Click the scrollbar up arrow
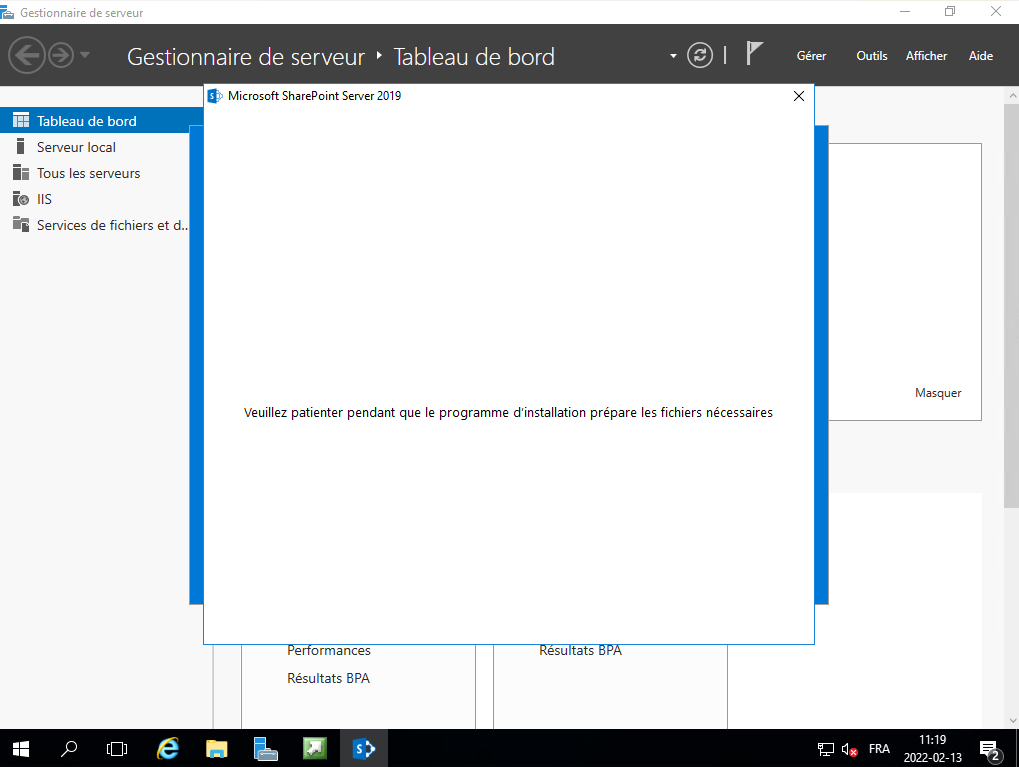This screenshot has height=767, width=1019. click(1012, 96)
